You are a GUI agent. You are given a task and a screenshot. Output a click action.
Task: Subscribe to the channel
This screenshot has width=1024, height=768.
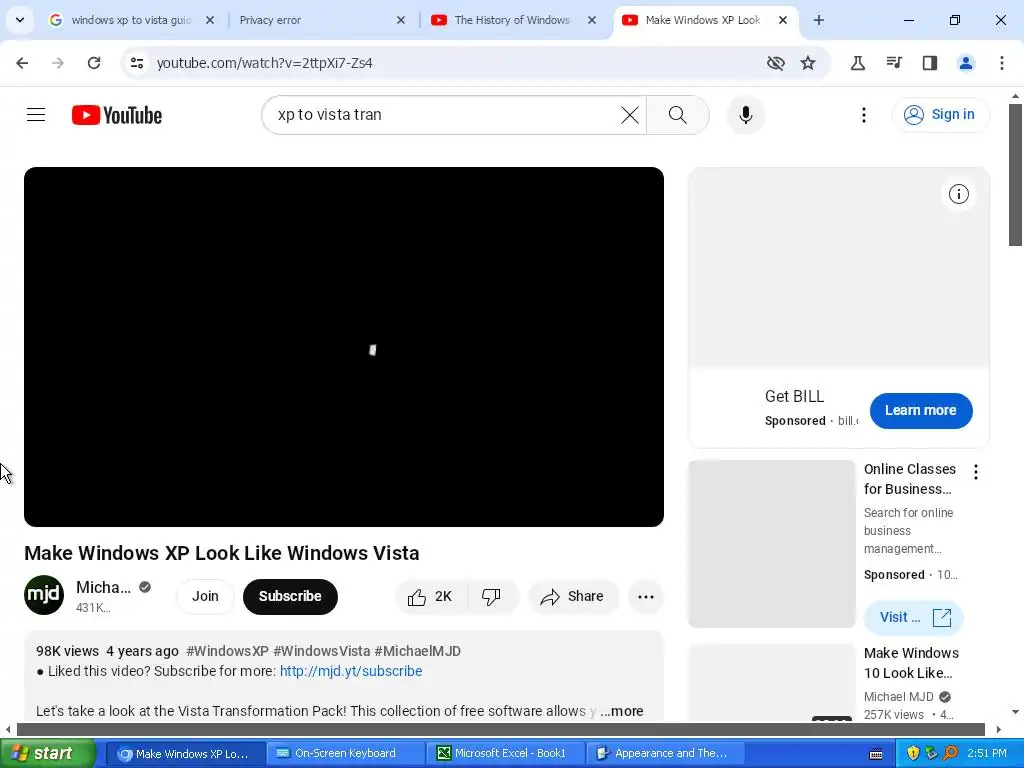(290, 596)
